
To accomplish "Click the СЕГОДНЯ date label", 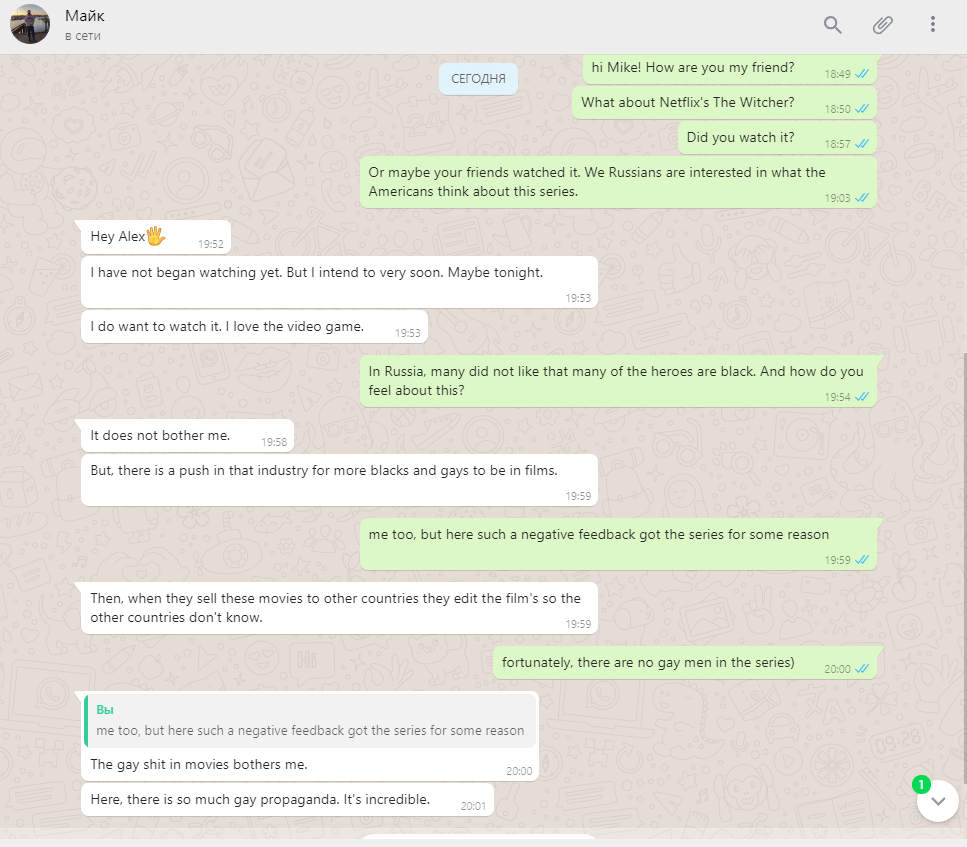I will coord(478,79).
